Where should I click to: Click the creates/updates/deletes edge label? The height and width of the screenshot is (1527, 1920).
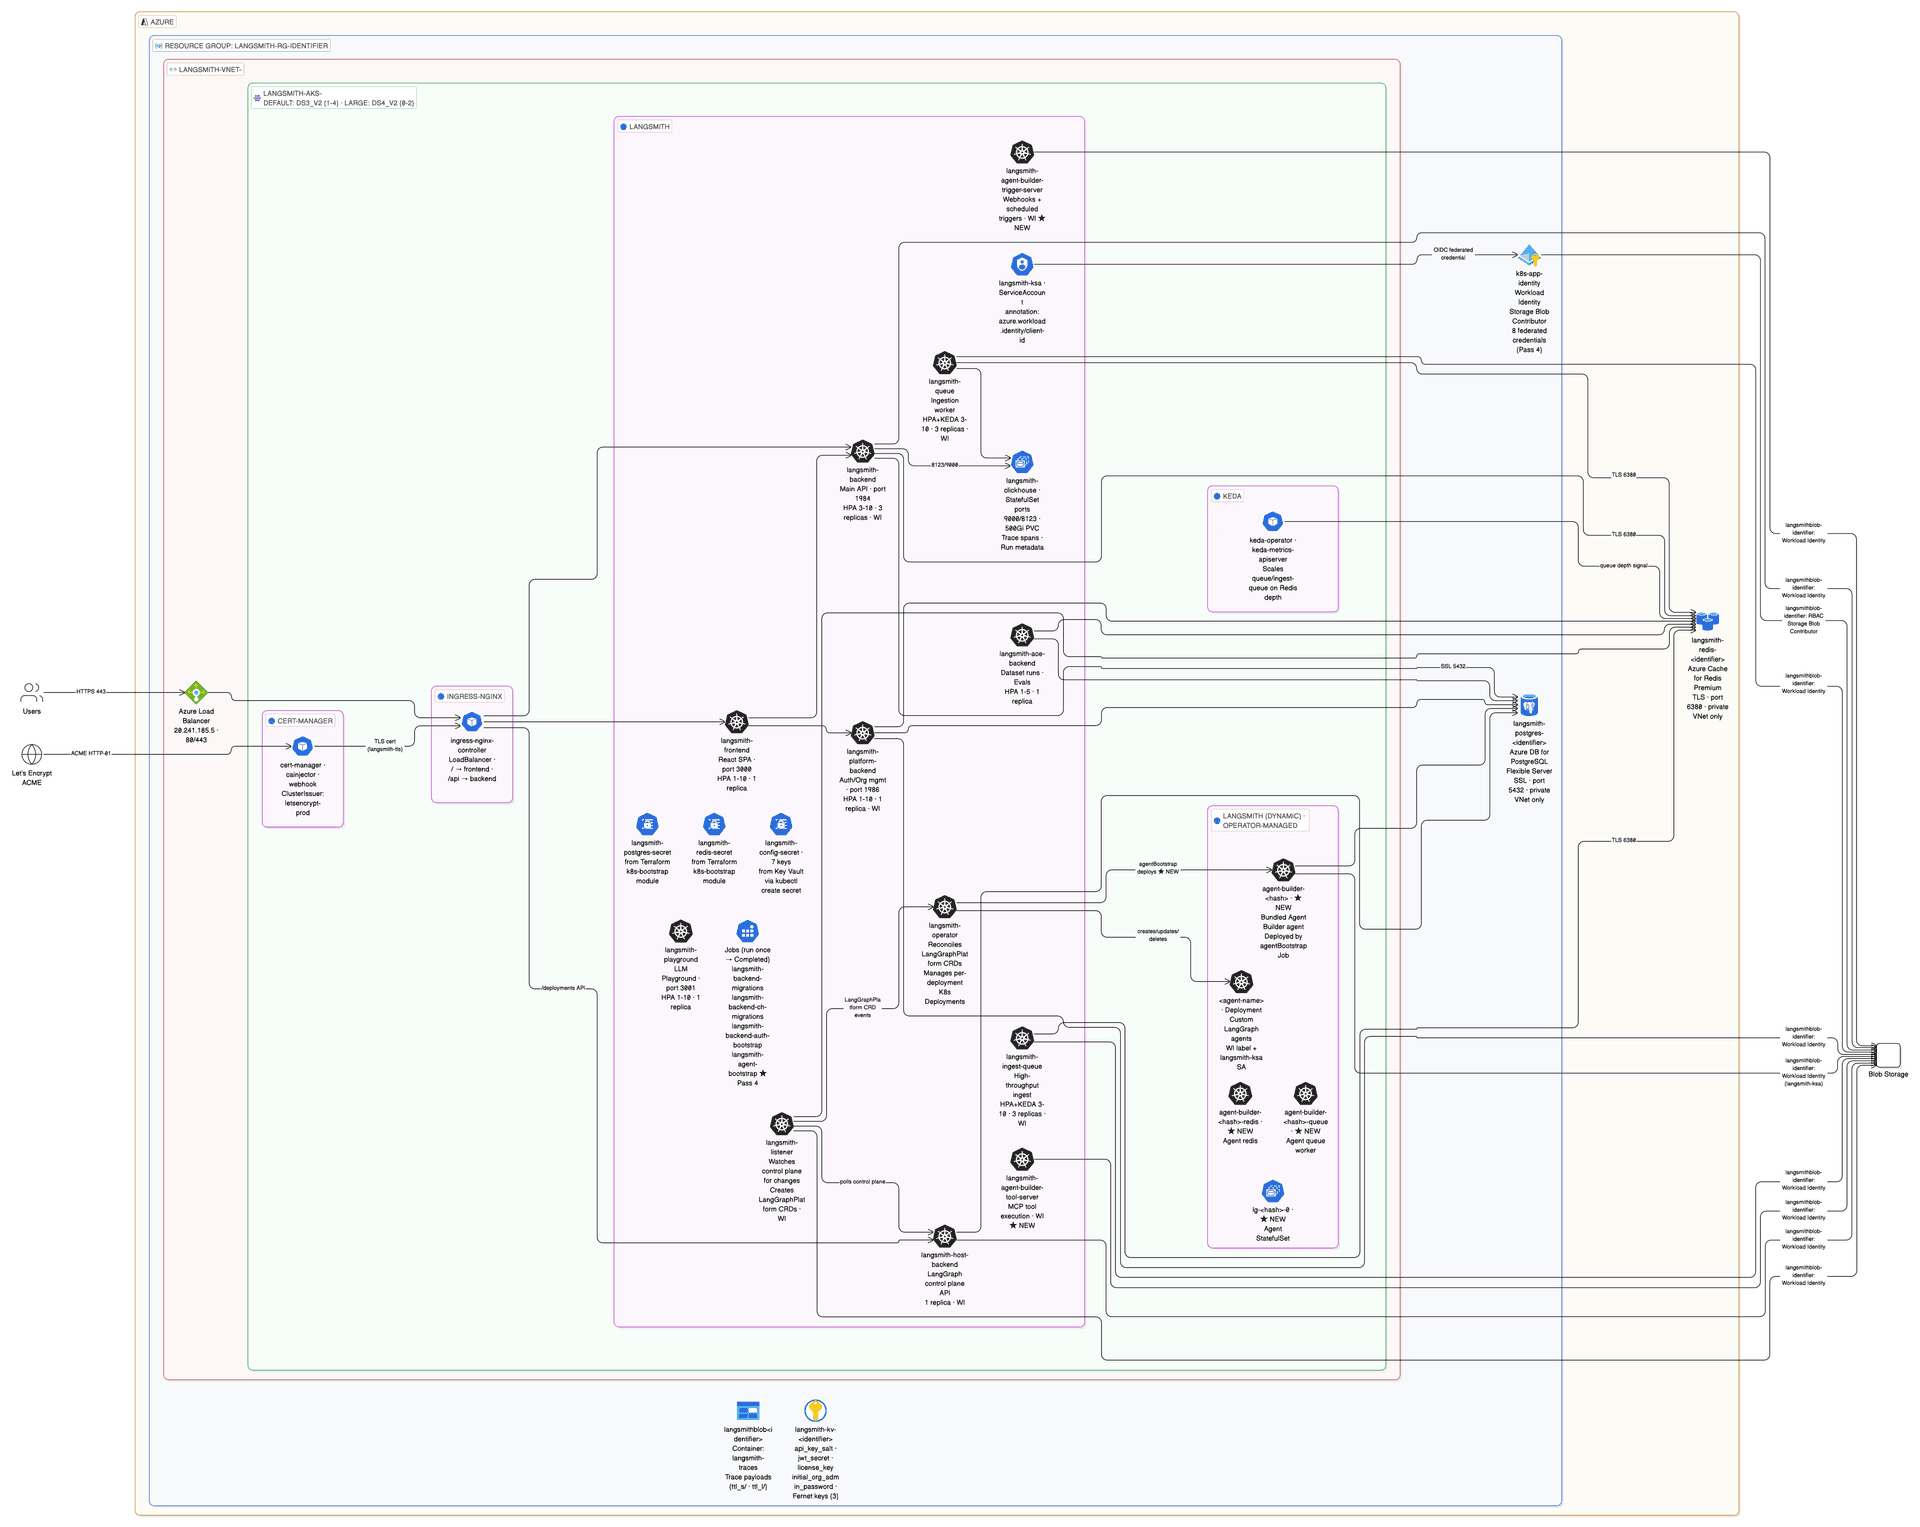coord(1158,935)
